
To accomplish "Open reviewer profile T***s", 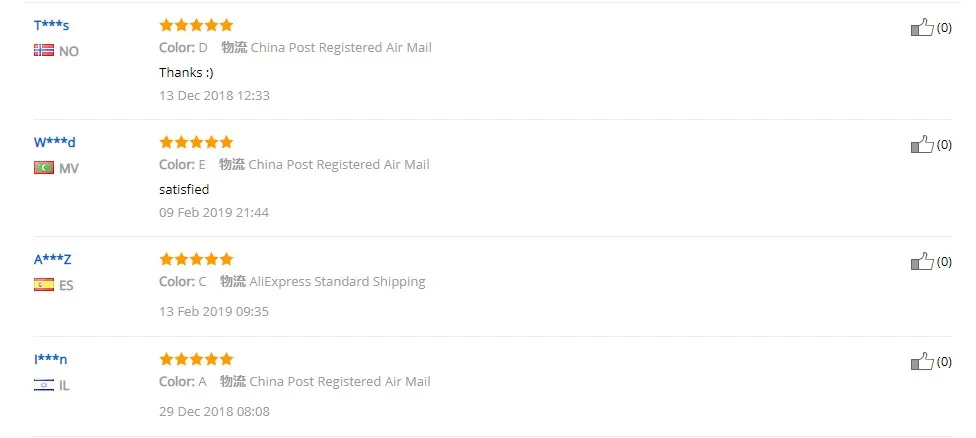I will coord(52,26).
